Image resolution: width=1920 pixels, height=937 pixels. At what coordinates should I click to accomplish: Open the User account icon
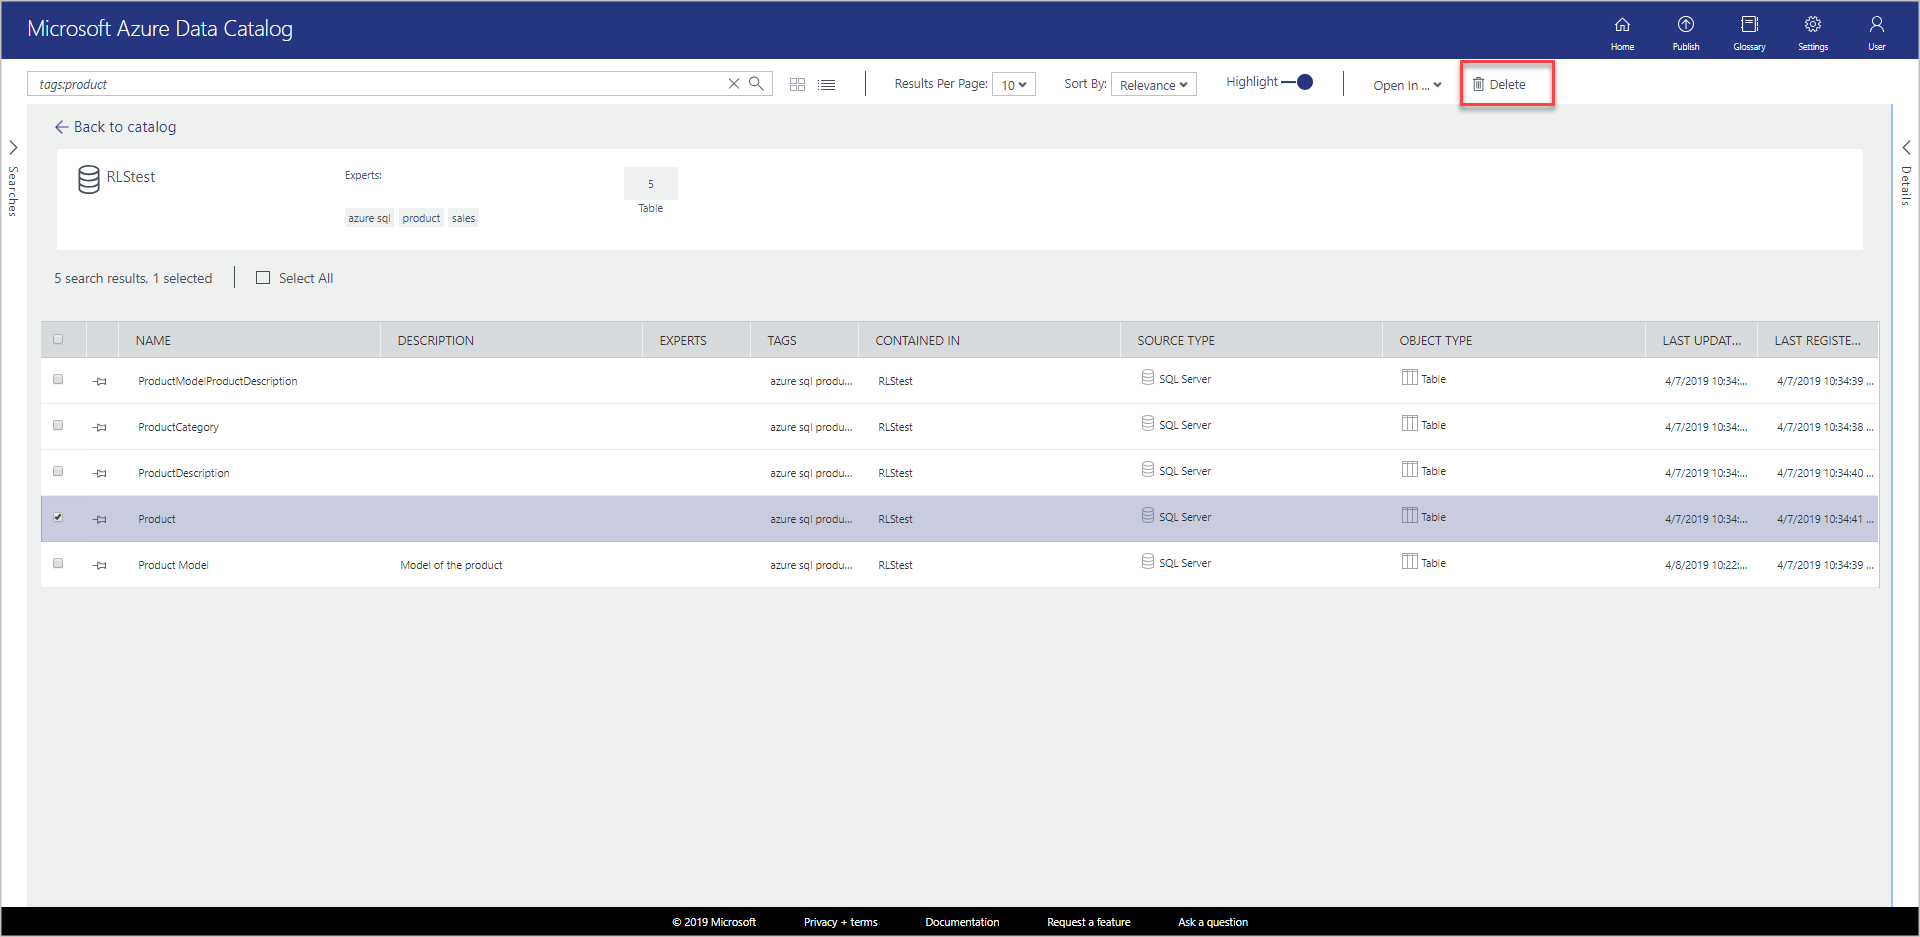point(1877,32)
